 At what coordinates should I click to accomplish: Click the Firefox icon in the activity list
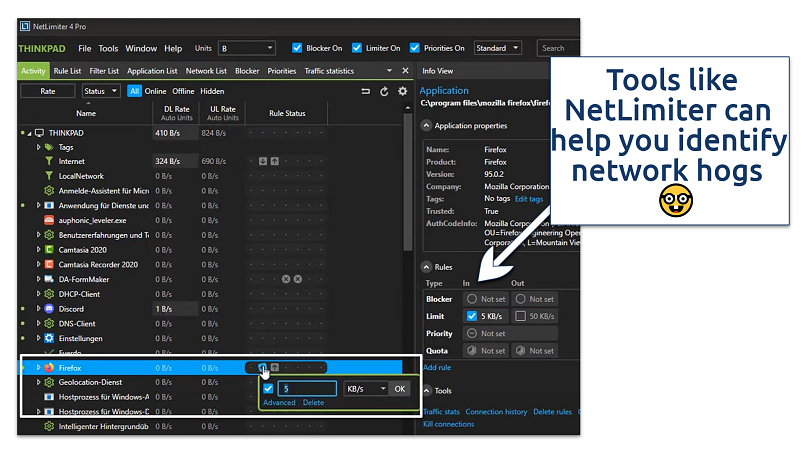coord(49,368)
